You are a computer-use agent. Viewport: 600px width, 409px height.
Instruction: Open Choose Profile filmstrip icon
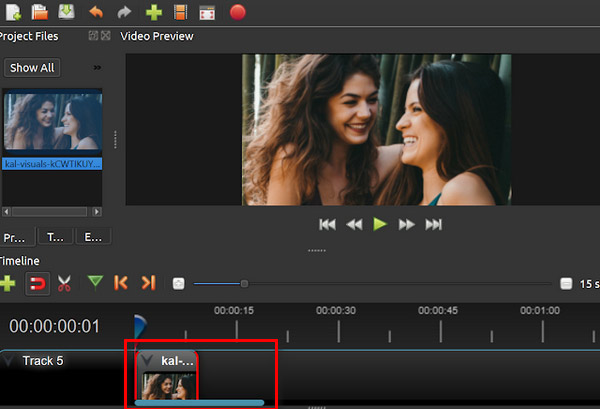(181, 12)
